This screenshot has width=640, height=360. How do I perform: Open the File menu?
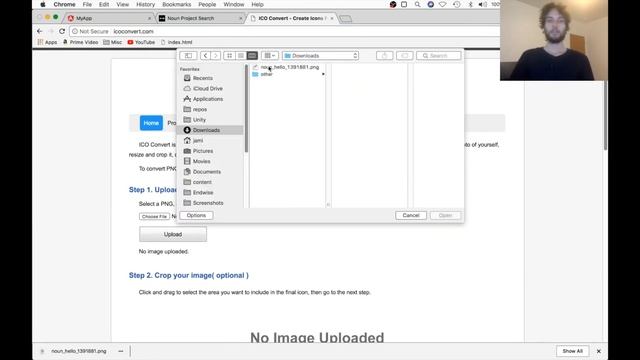pyautogui.click(x=87, y=4)
